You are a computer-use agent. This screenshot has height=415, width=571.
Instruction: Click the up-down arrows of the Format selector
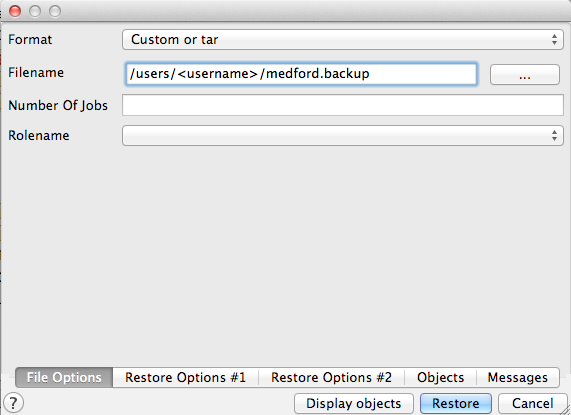point(554,39)
